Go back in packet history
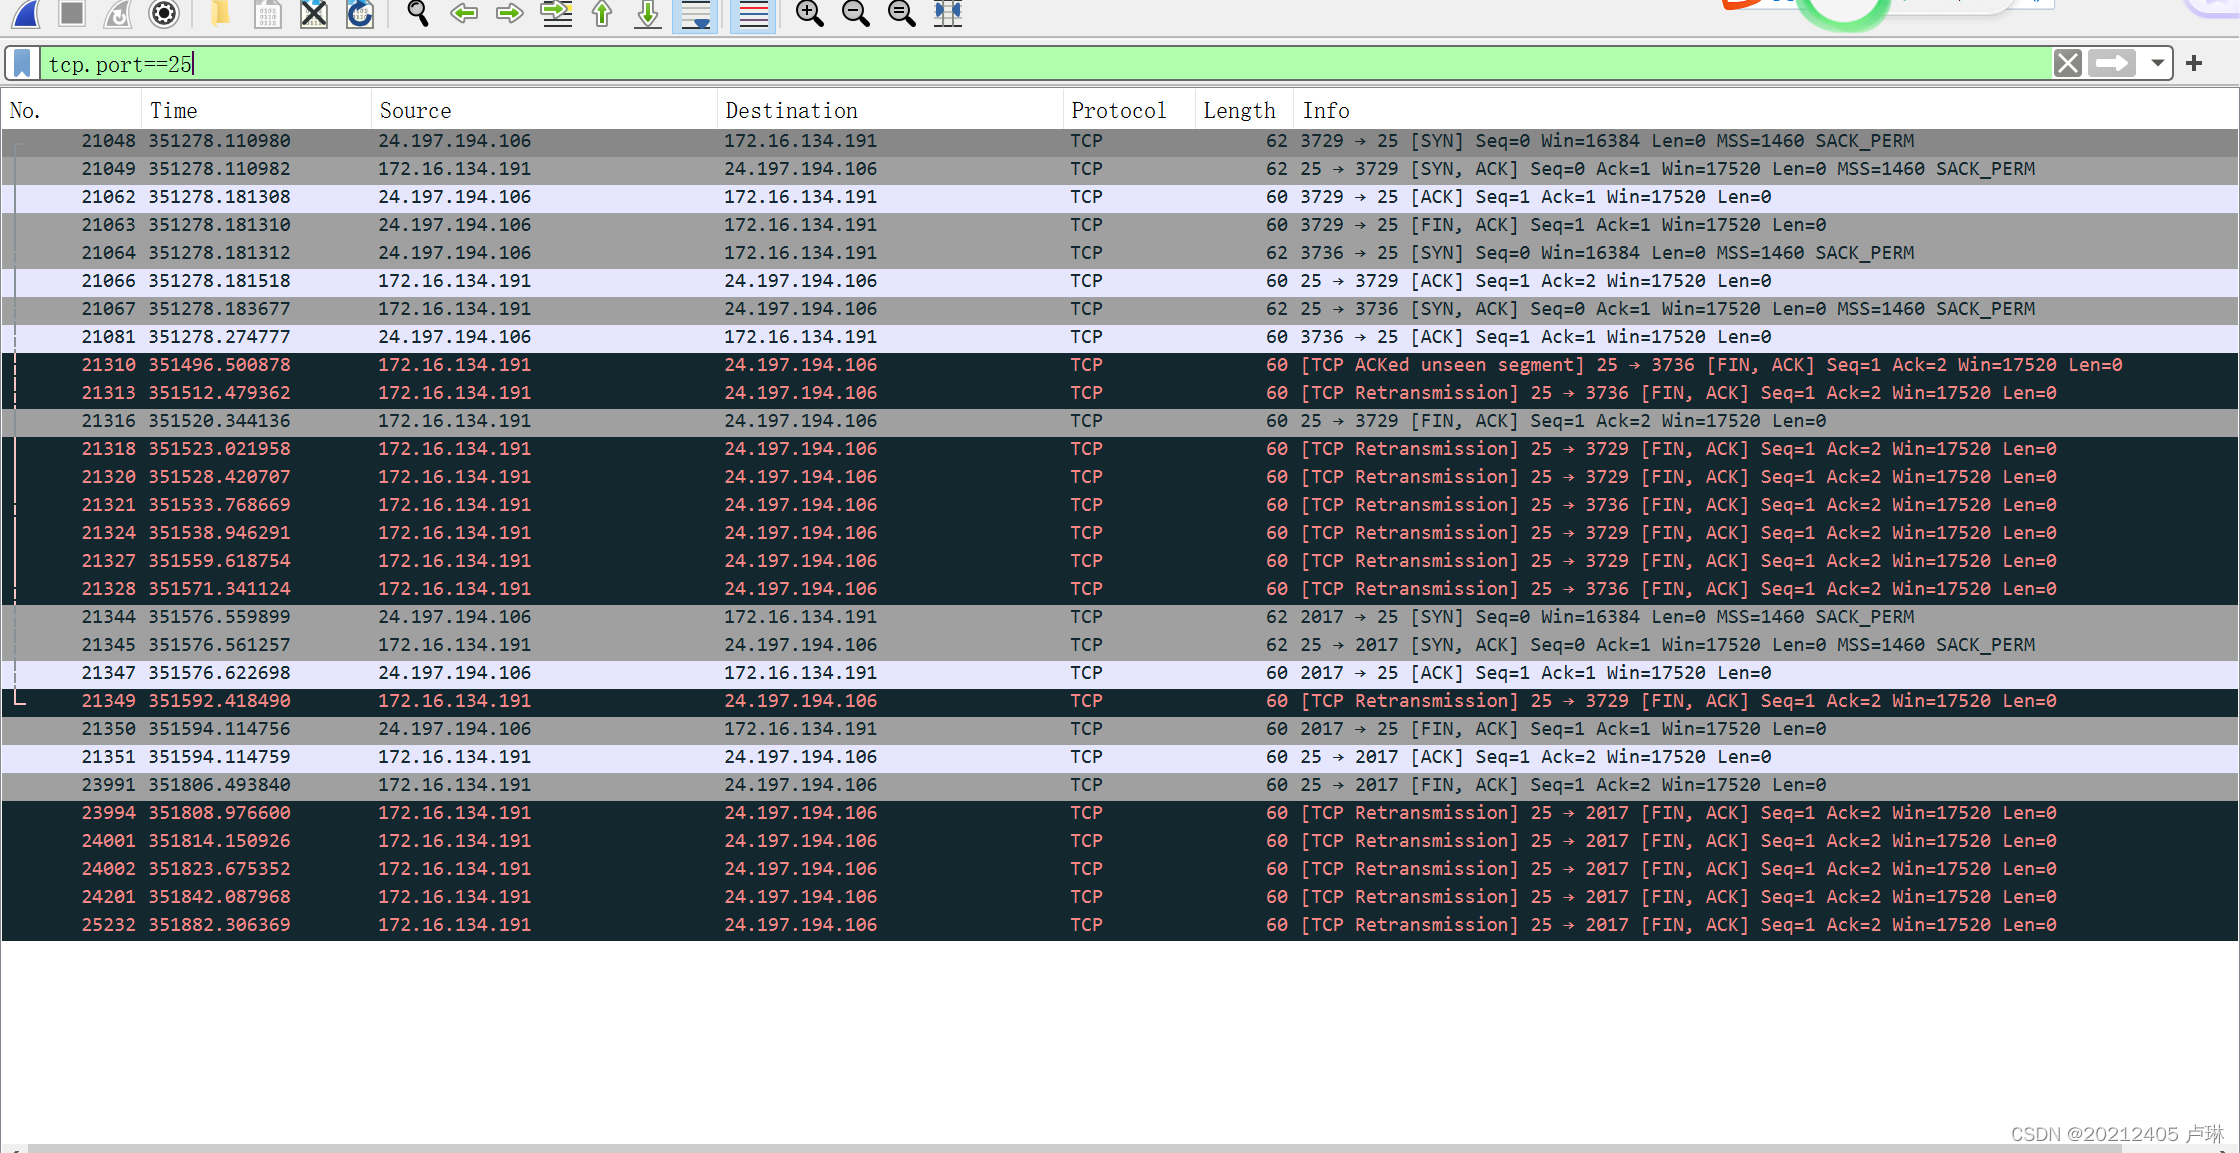The image size is (2240, 1153). coord(464,13)
